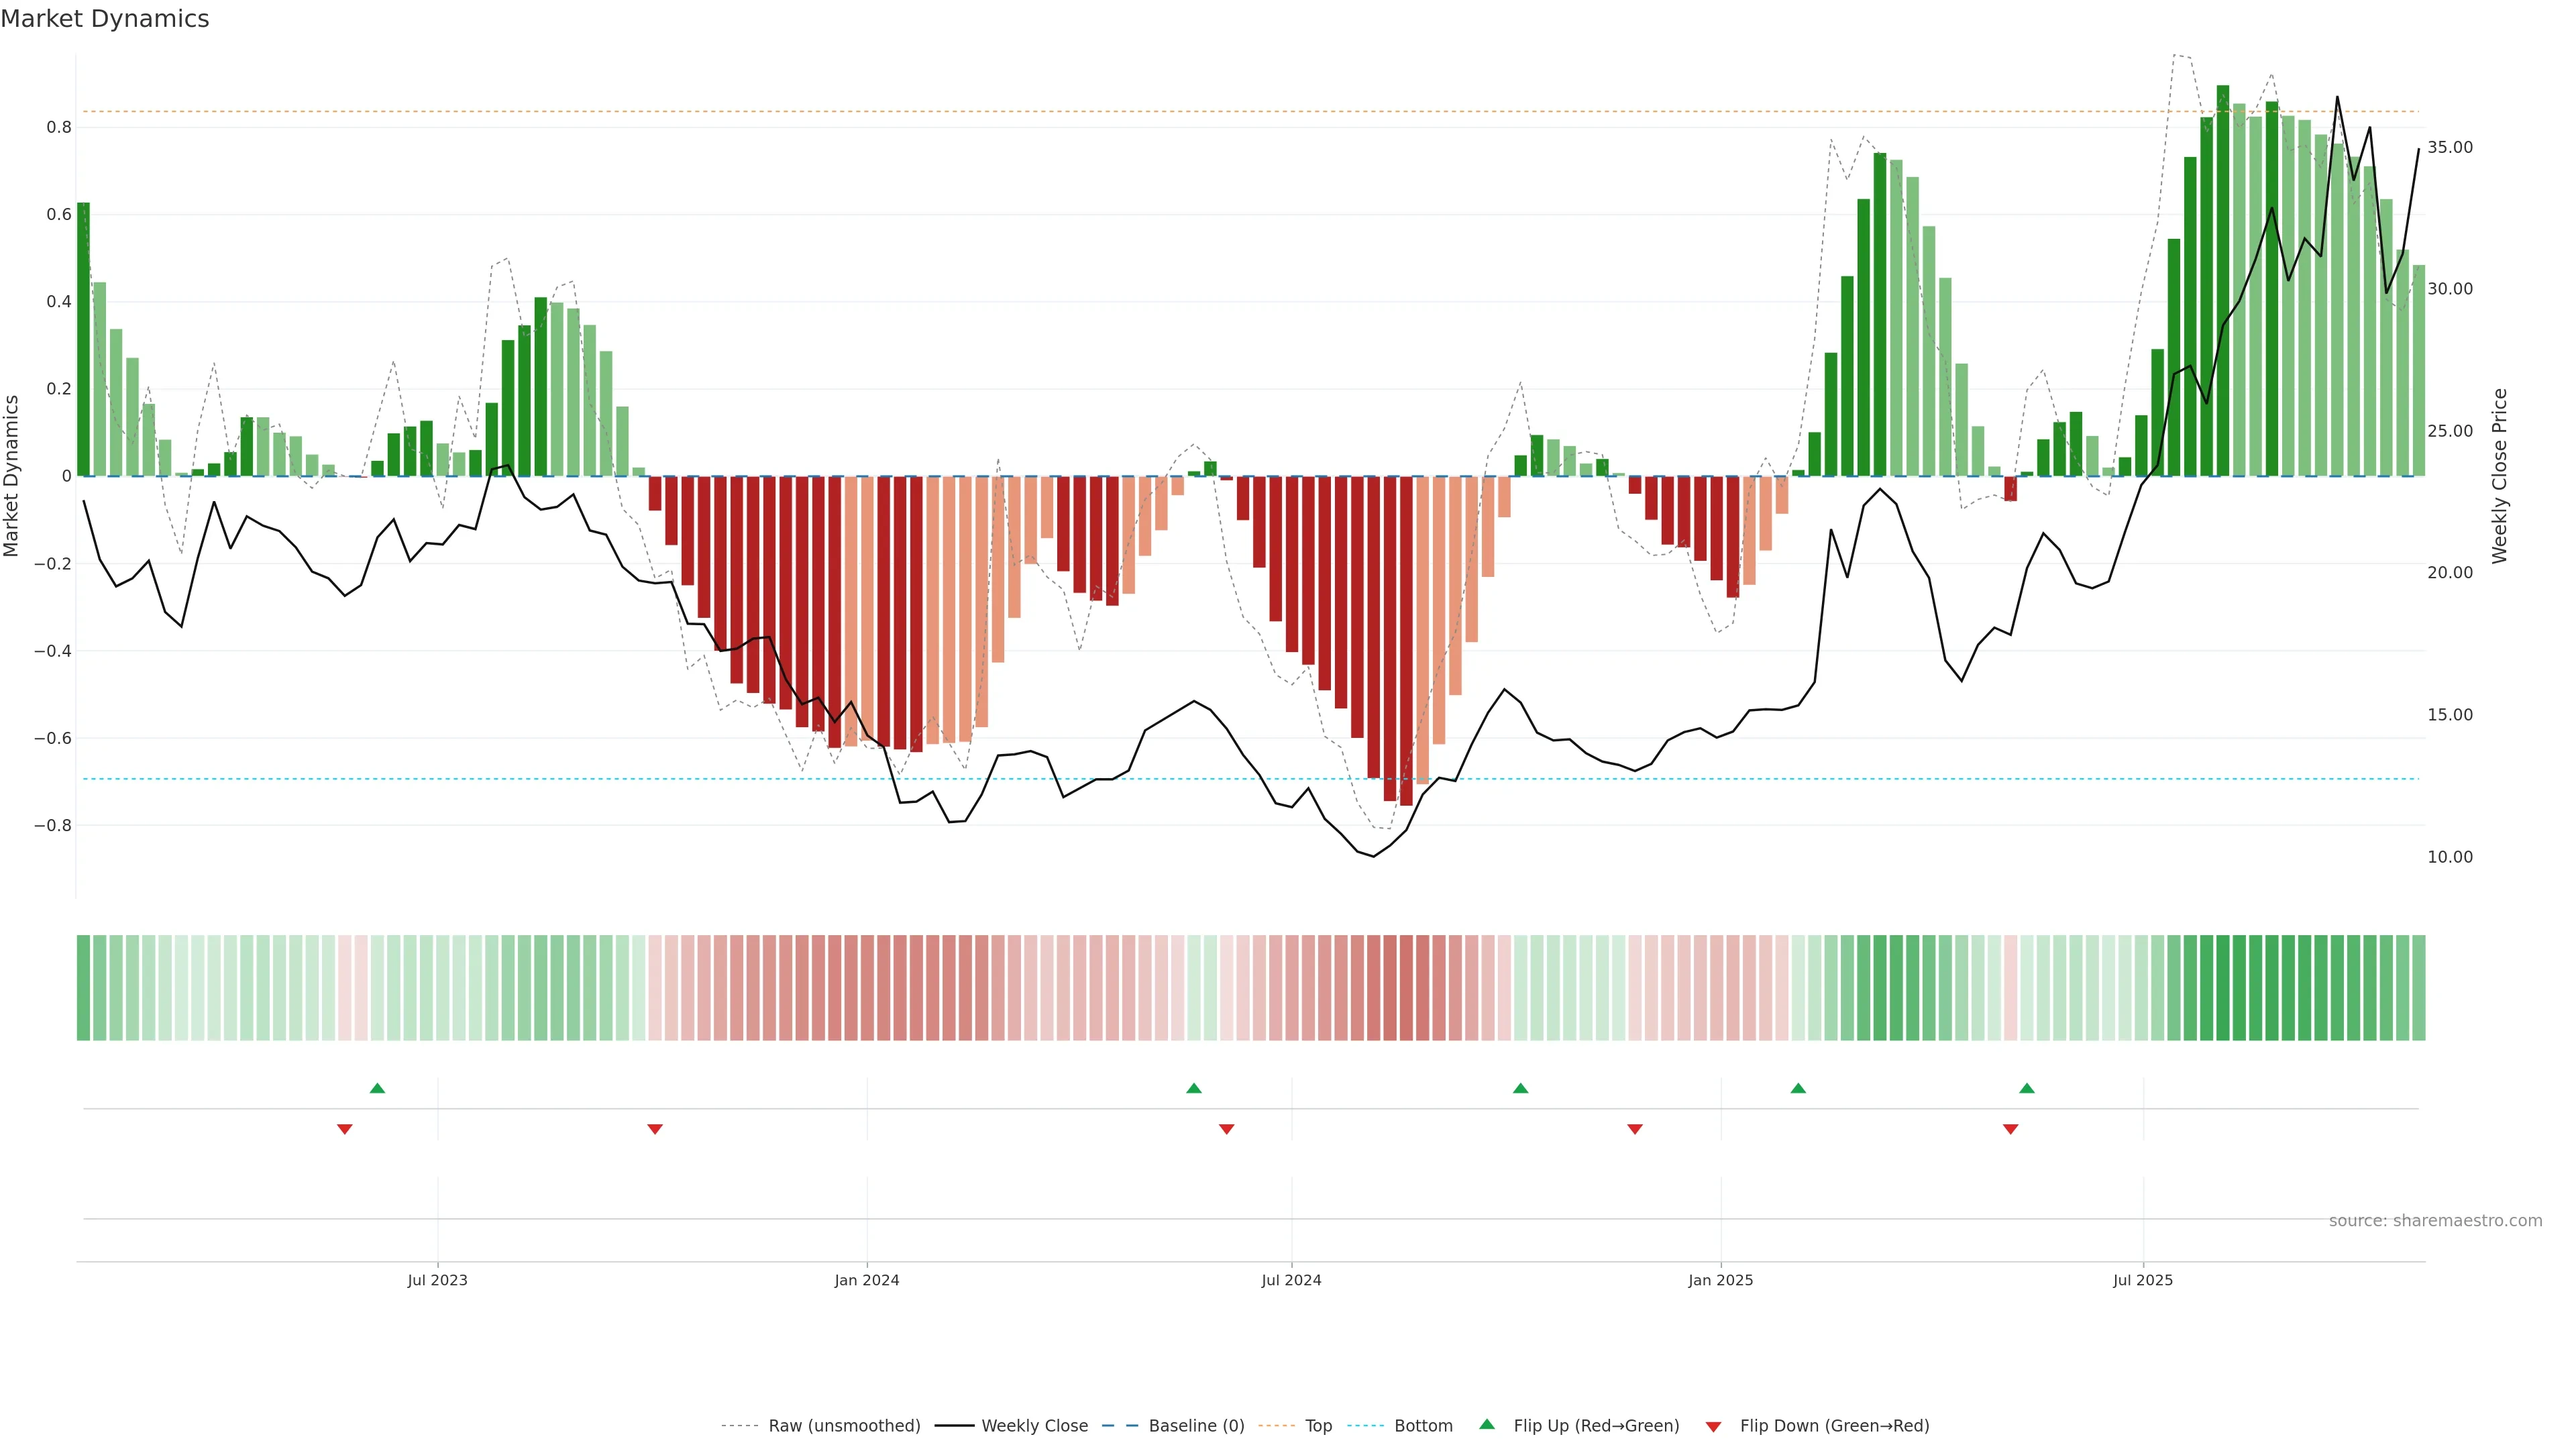This screenshot has height=1449, width=2576.
Task: Click the rightmost green flip-up triangle marker
Action: 2027,1088
